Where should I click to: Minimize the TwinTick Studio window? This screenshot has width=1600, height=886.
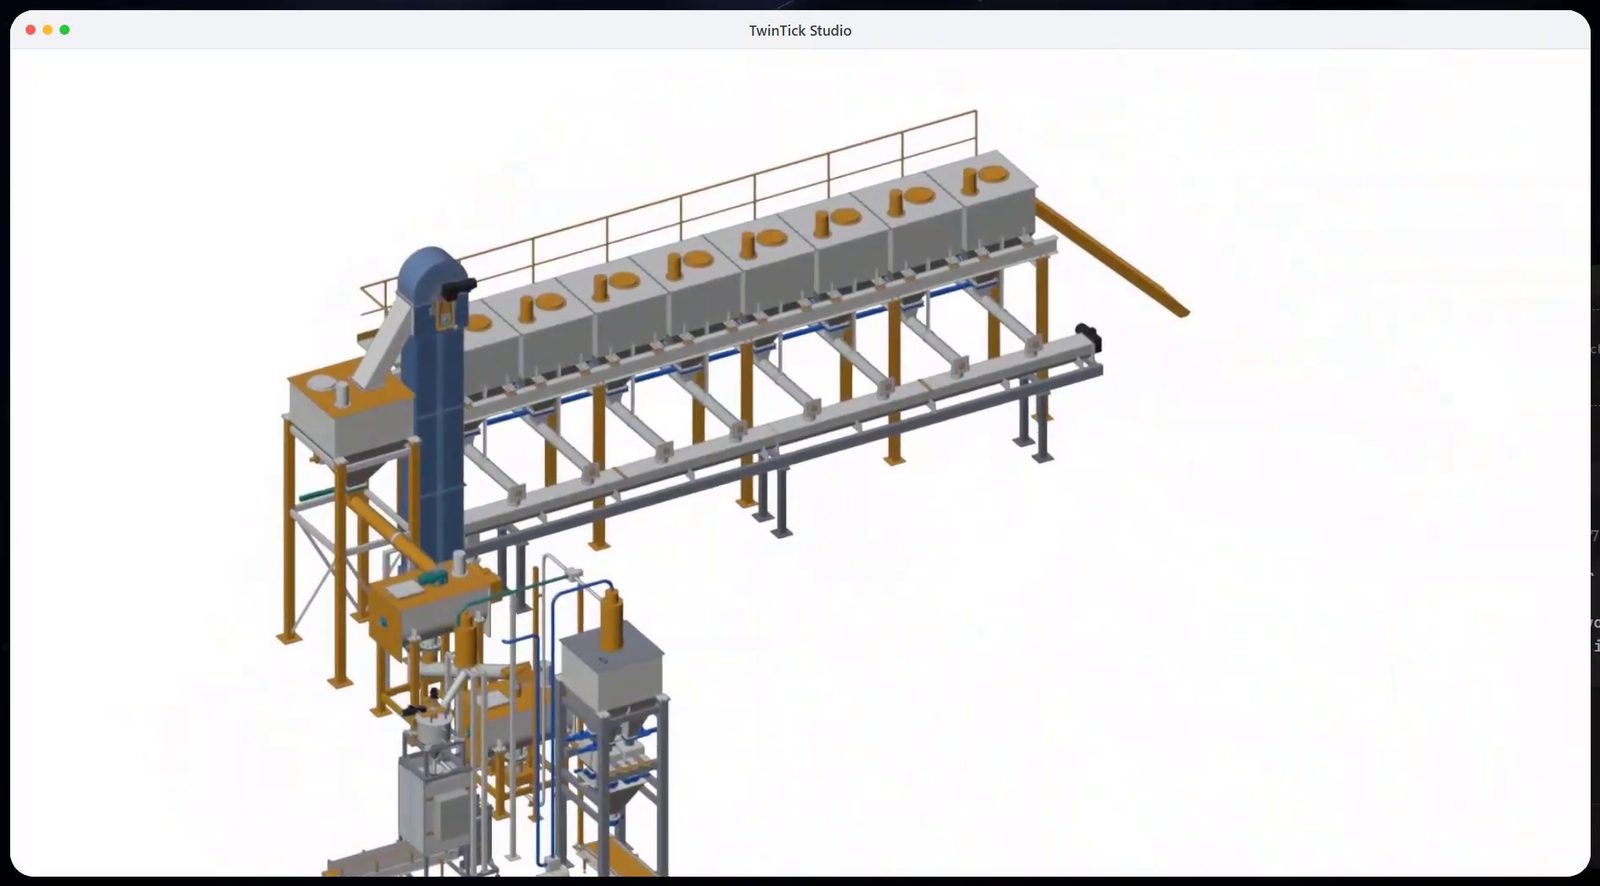coord(47,30)
